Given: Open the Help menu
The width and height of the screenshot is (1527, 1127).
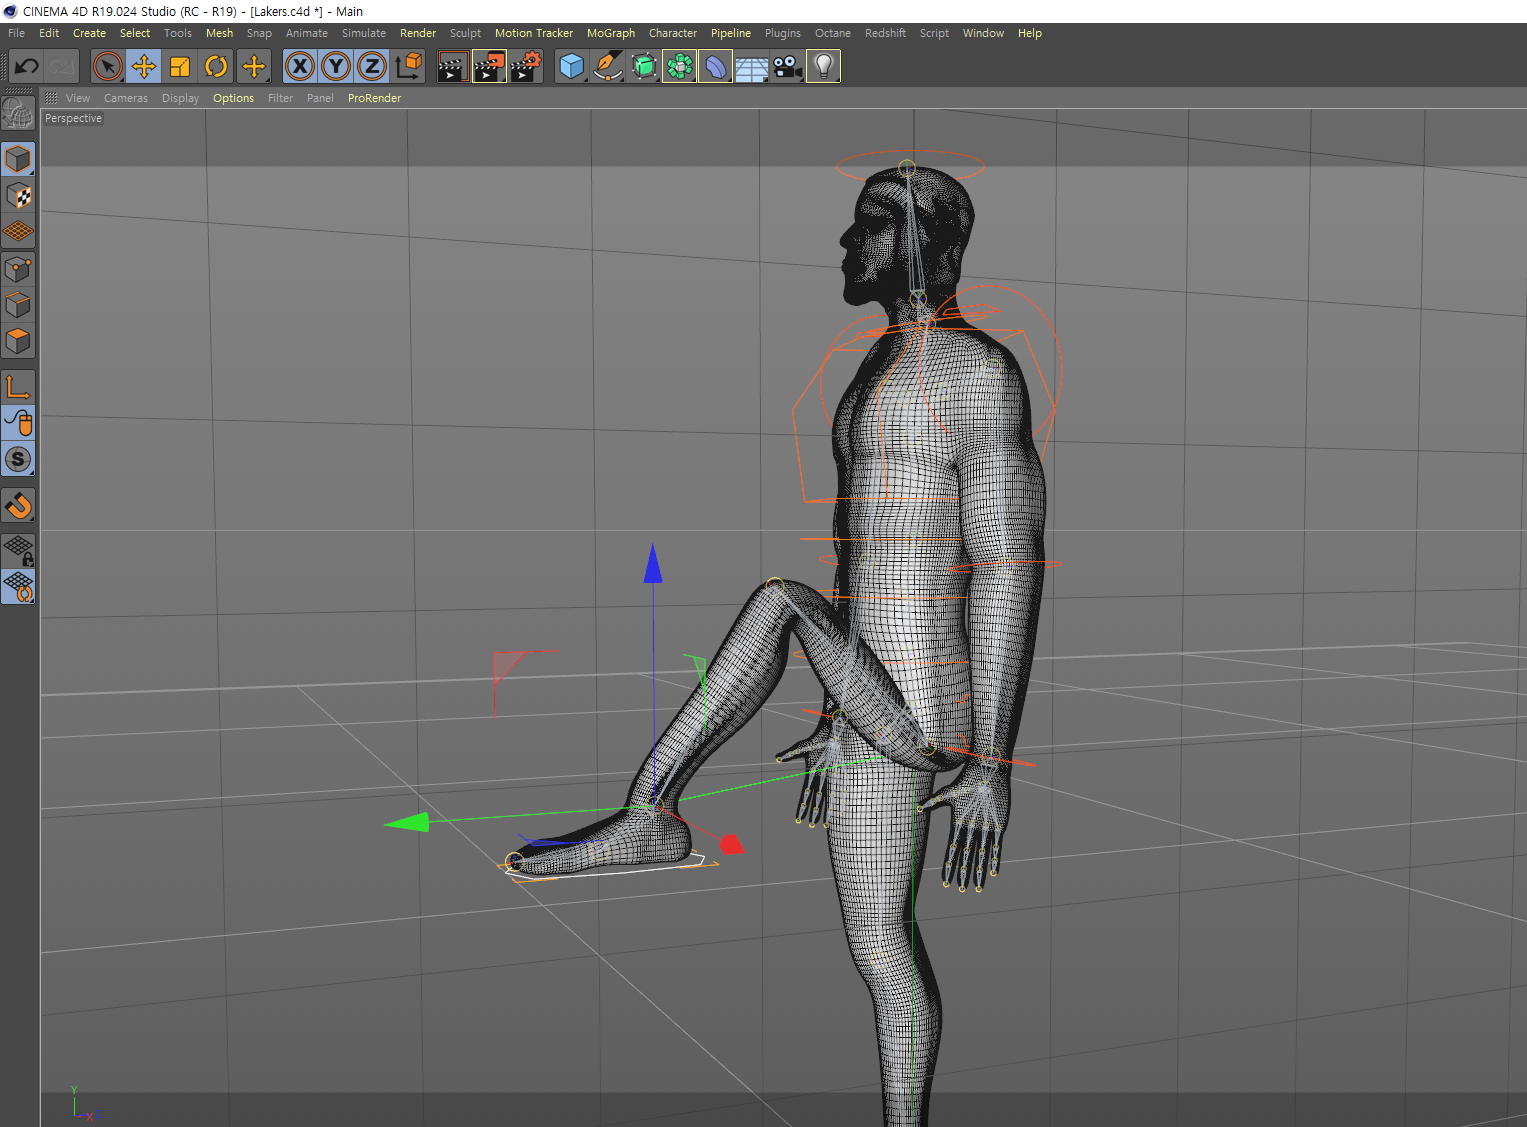Looking at the screenshot, I should point(1030,33).
